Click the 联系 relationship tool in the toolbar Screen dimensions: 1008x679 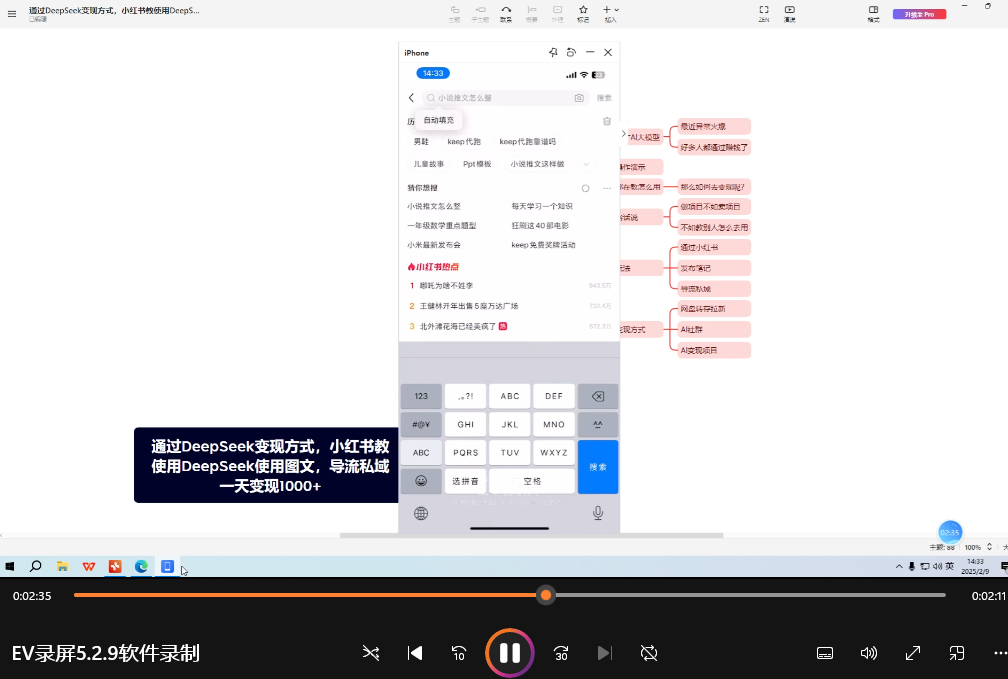point(506,14)
